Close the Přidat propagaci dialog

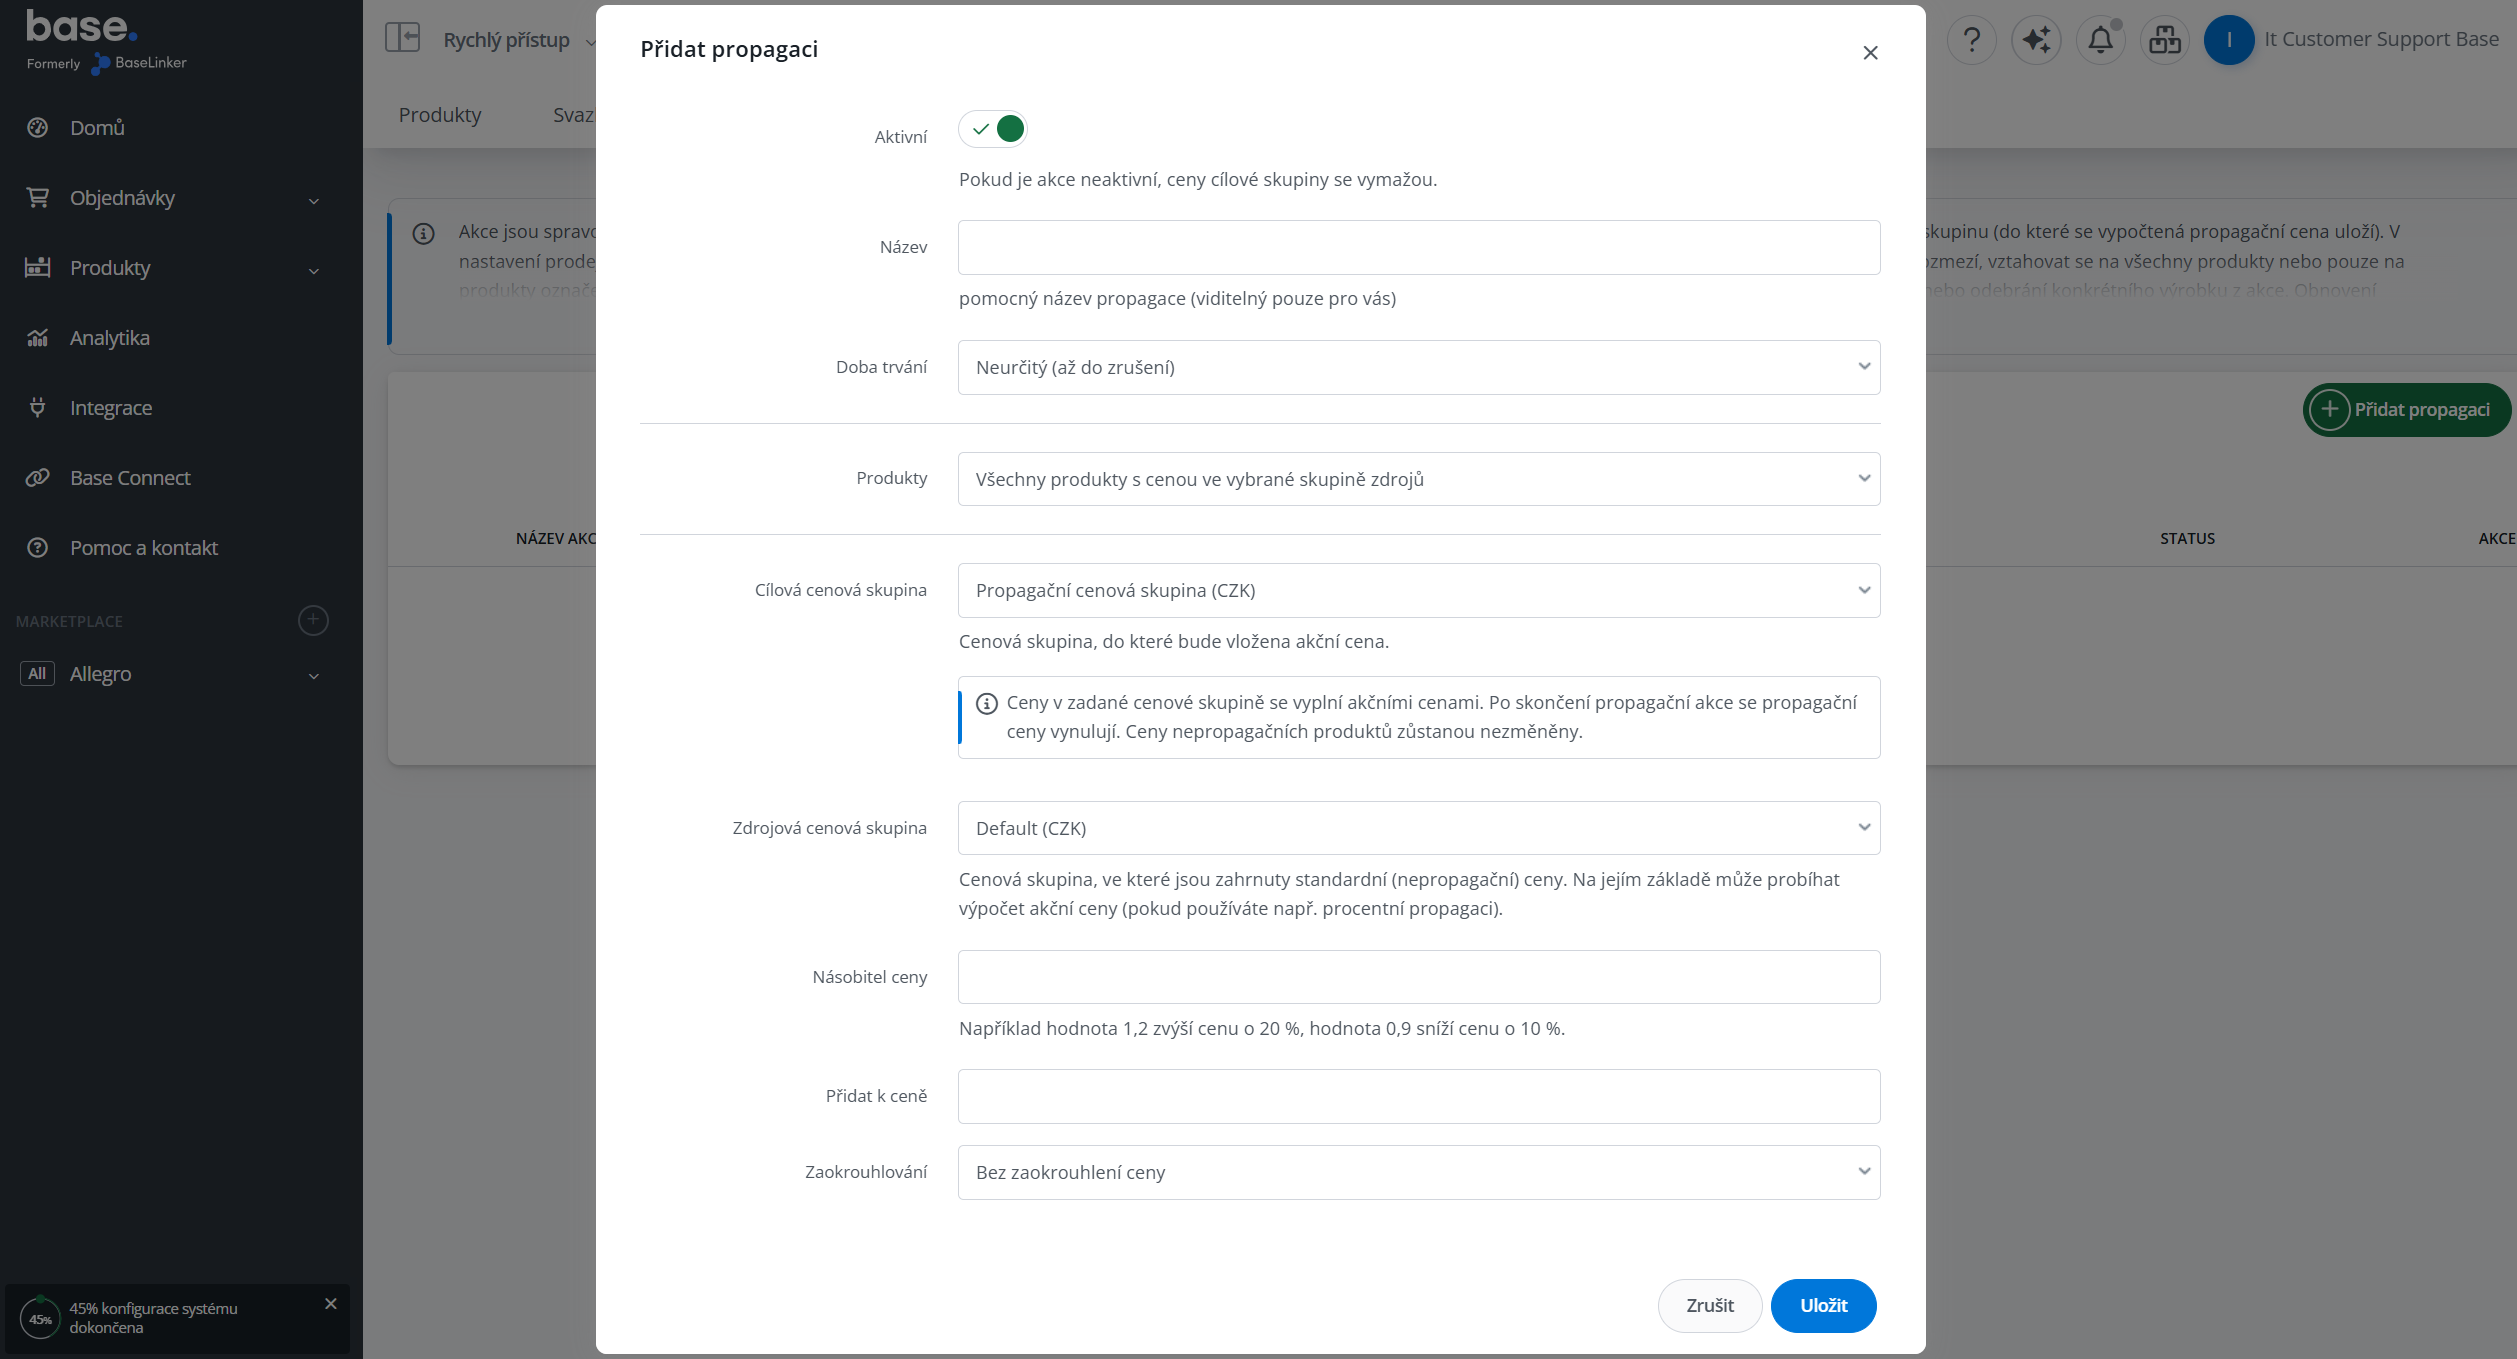pos(1870,53)
